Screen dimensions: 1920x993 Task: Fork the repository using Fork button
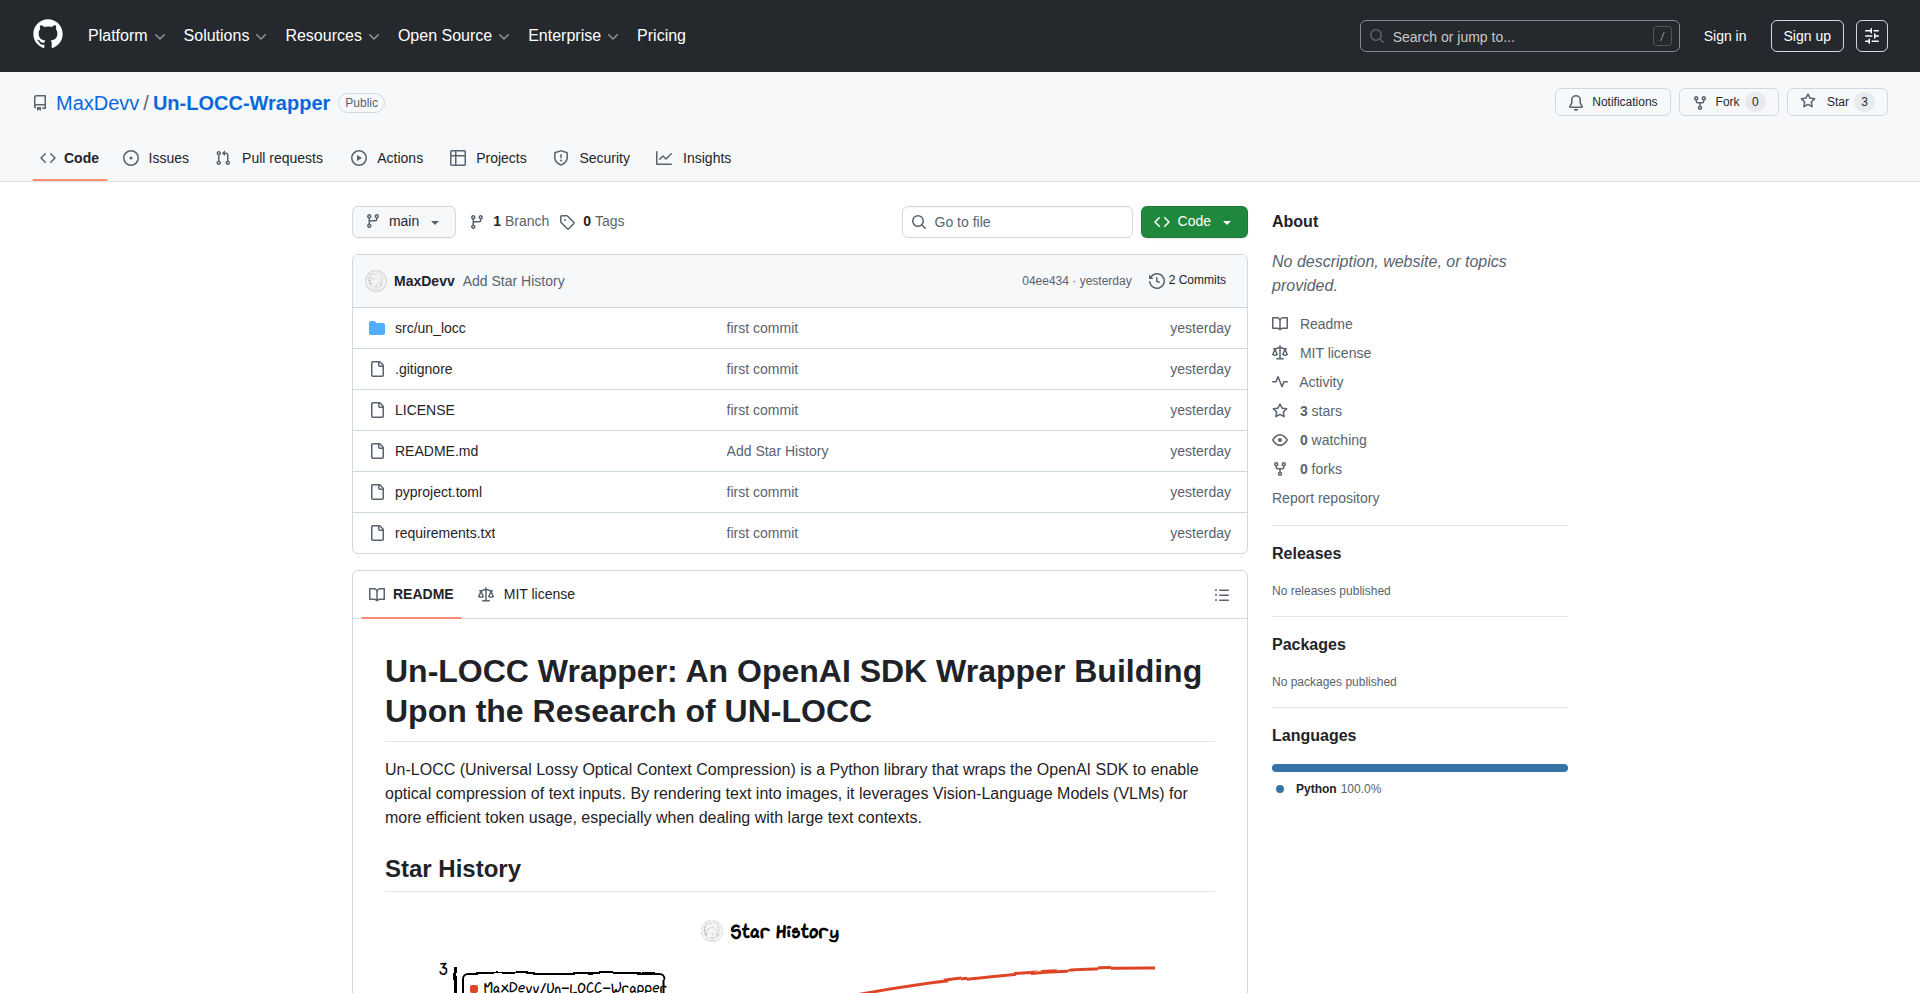coord(1727,102)
